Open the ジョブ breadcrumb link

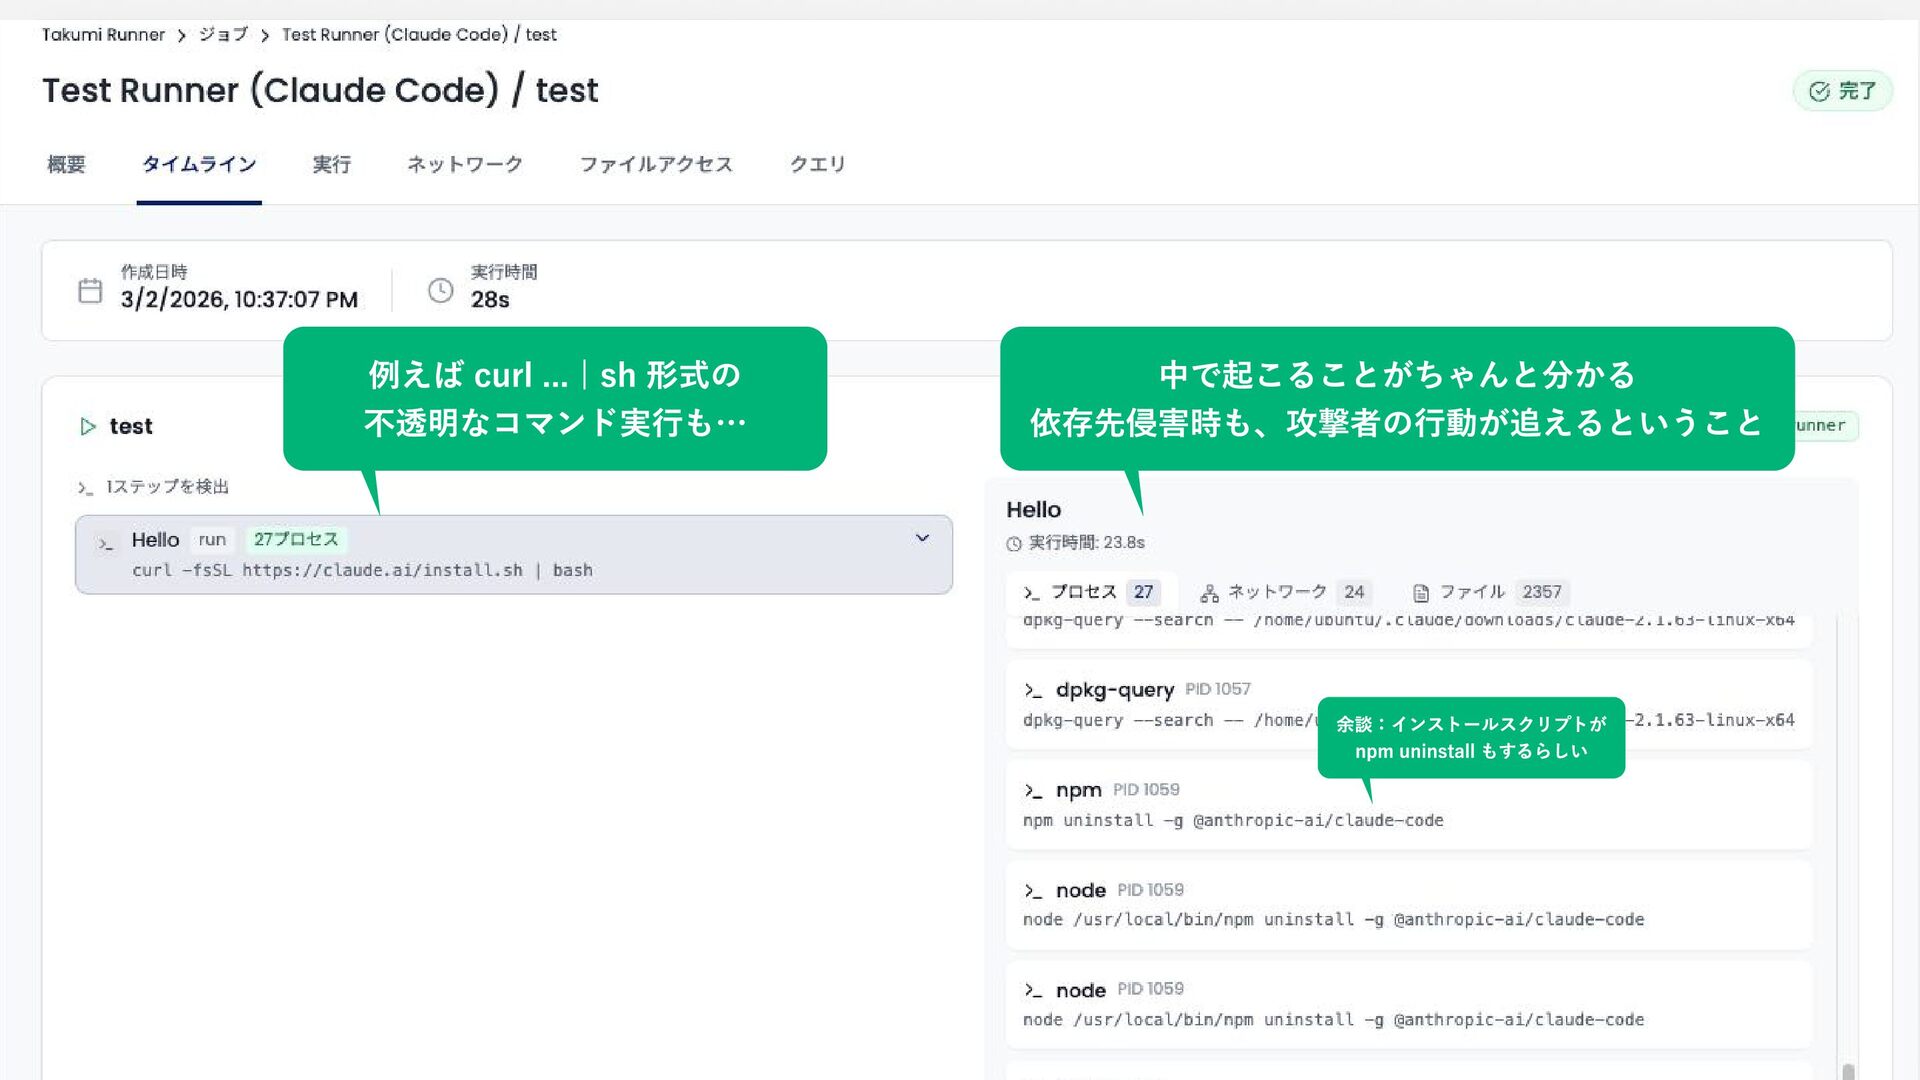[x=222, y=35]
